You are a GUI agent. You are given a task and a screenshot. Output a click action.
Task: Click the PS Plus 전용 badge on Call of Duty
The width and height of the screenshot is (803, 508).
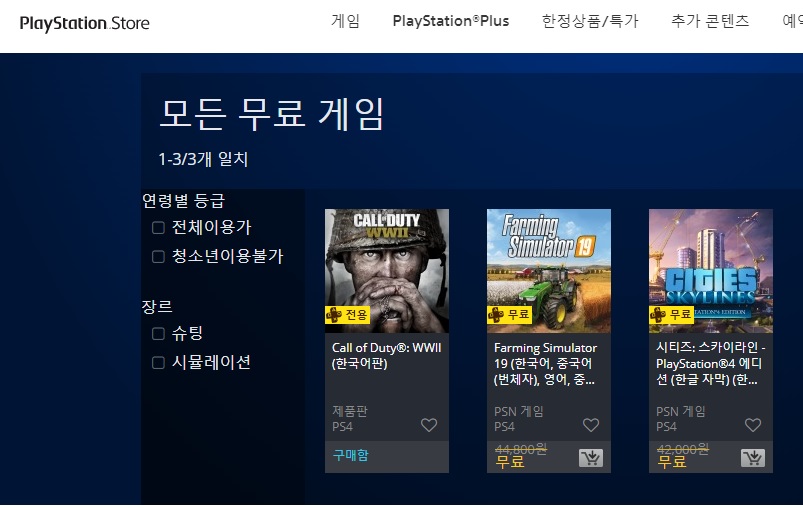(347, 314)
